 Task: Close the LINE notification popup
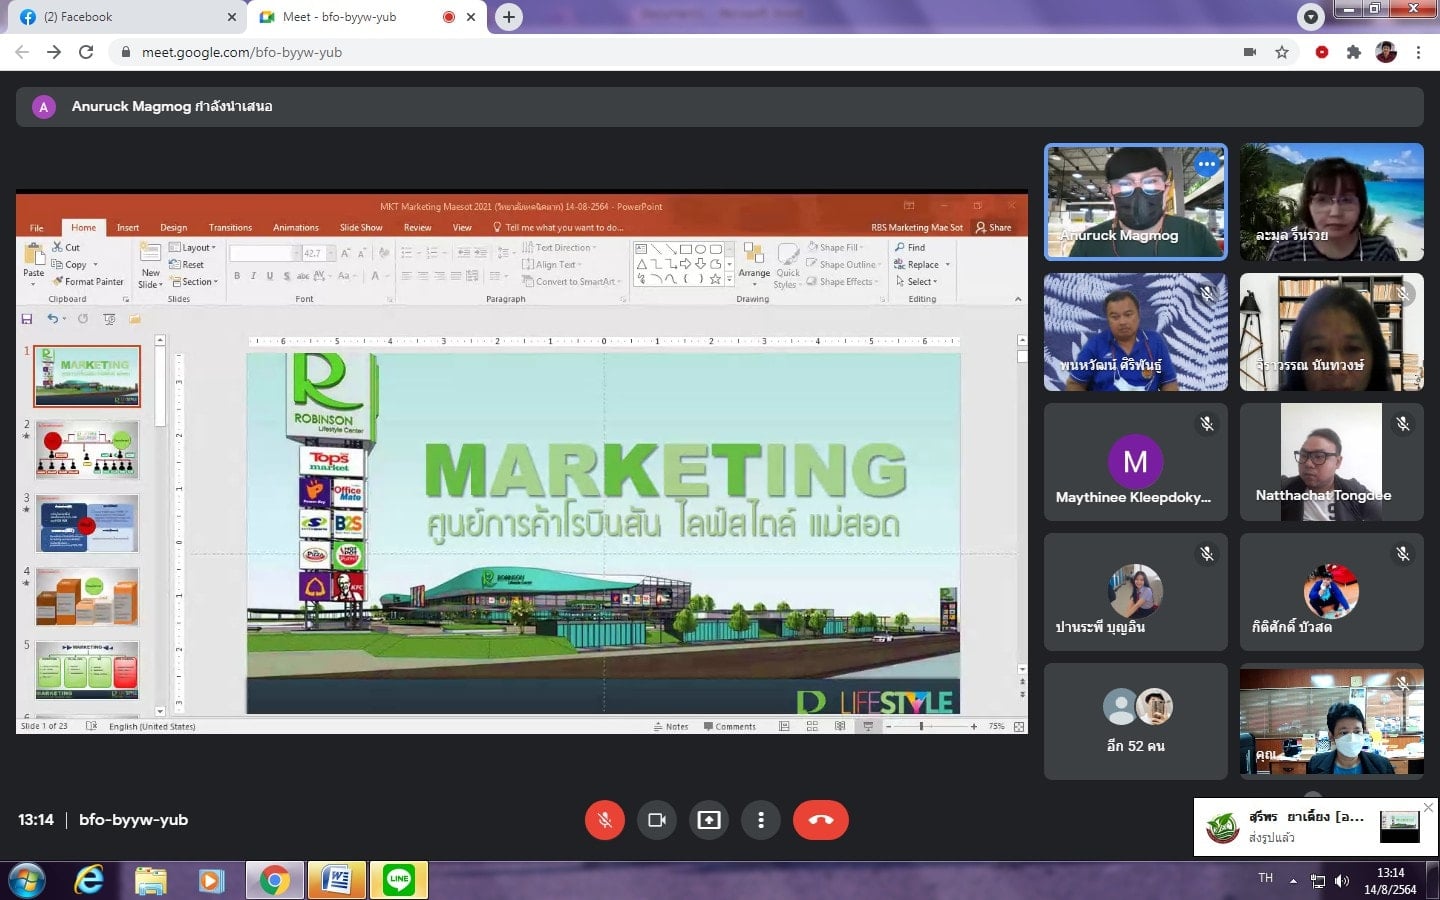pyautogui.click(x=1429, y=807)
